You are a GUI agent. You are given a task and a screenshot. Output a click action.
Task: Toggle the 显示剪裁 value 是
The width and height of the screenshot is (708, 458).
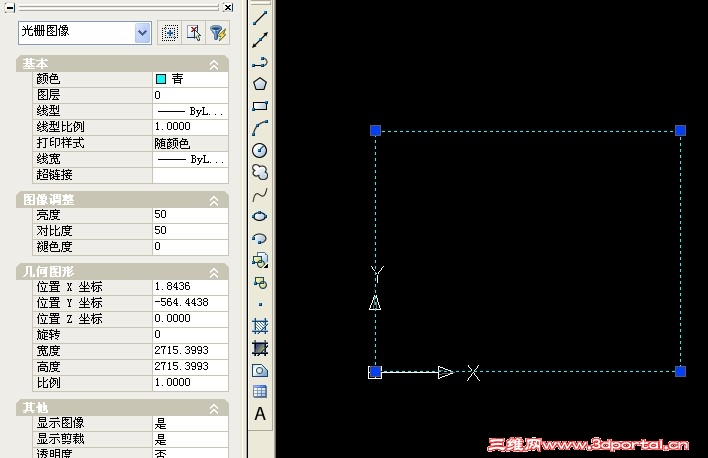point(190,439)
